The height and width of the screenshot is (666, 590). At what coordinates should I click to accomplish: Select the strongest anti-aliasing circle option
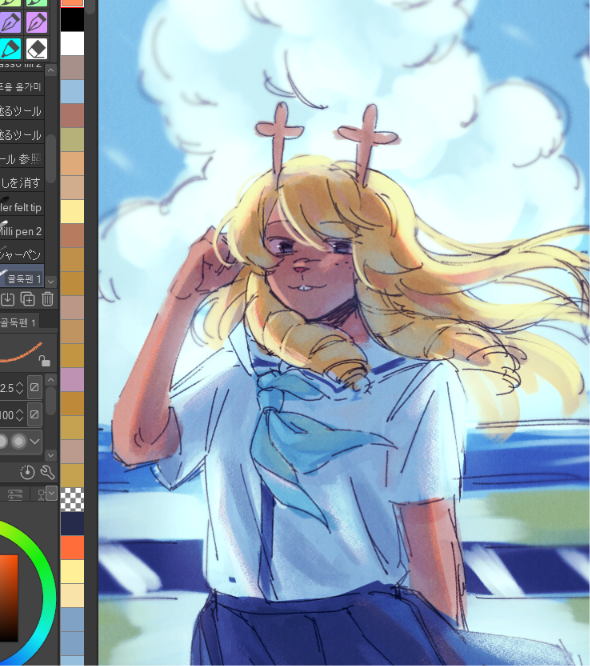click(18, 441)
